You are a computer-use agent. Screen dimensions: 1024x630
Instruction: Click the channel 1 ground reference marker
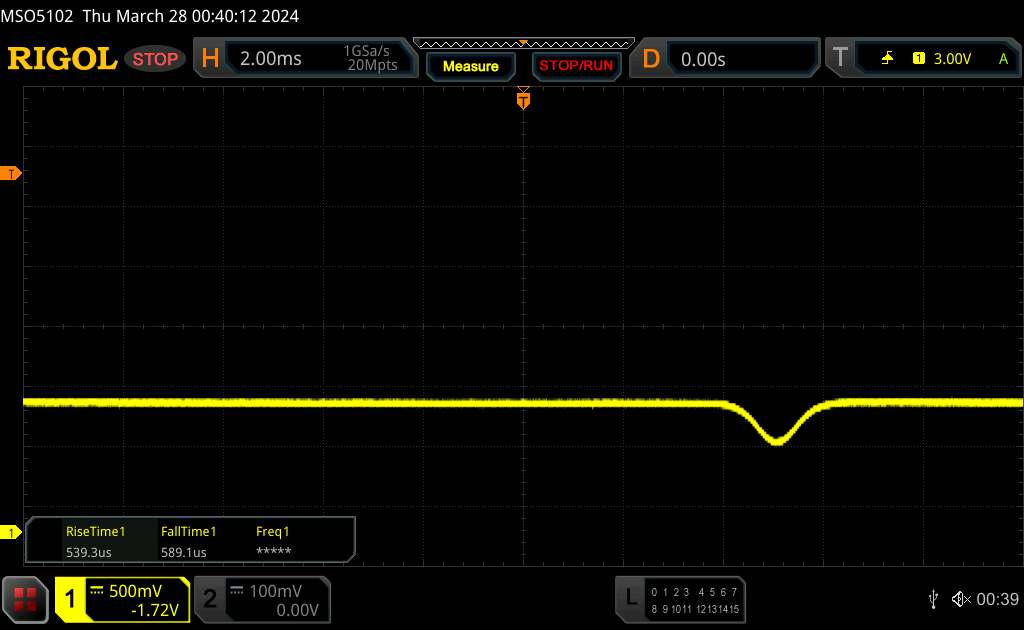(x=13, y=532)
